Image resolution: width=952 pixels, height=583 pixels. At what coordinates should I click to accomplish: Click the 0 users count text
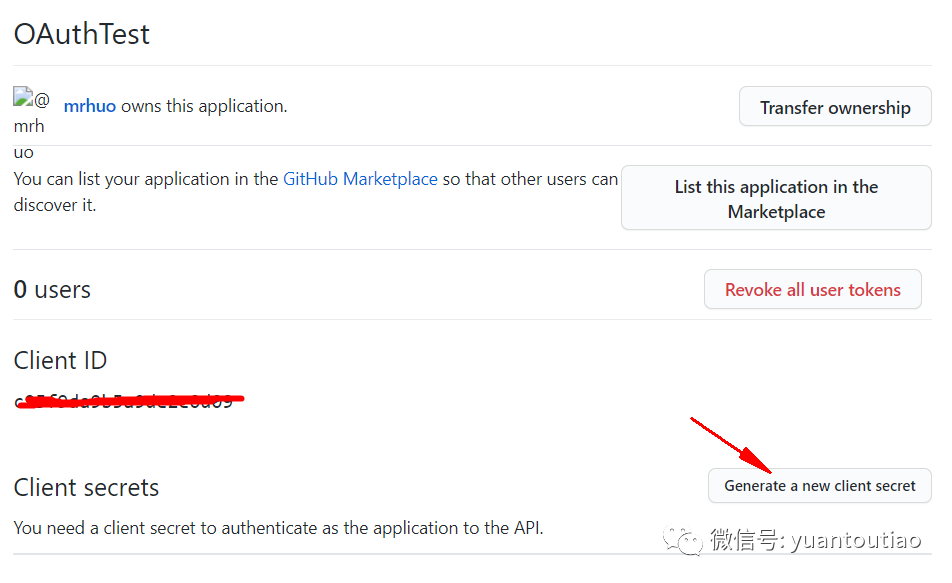52,290
